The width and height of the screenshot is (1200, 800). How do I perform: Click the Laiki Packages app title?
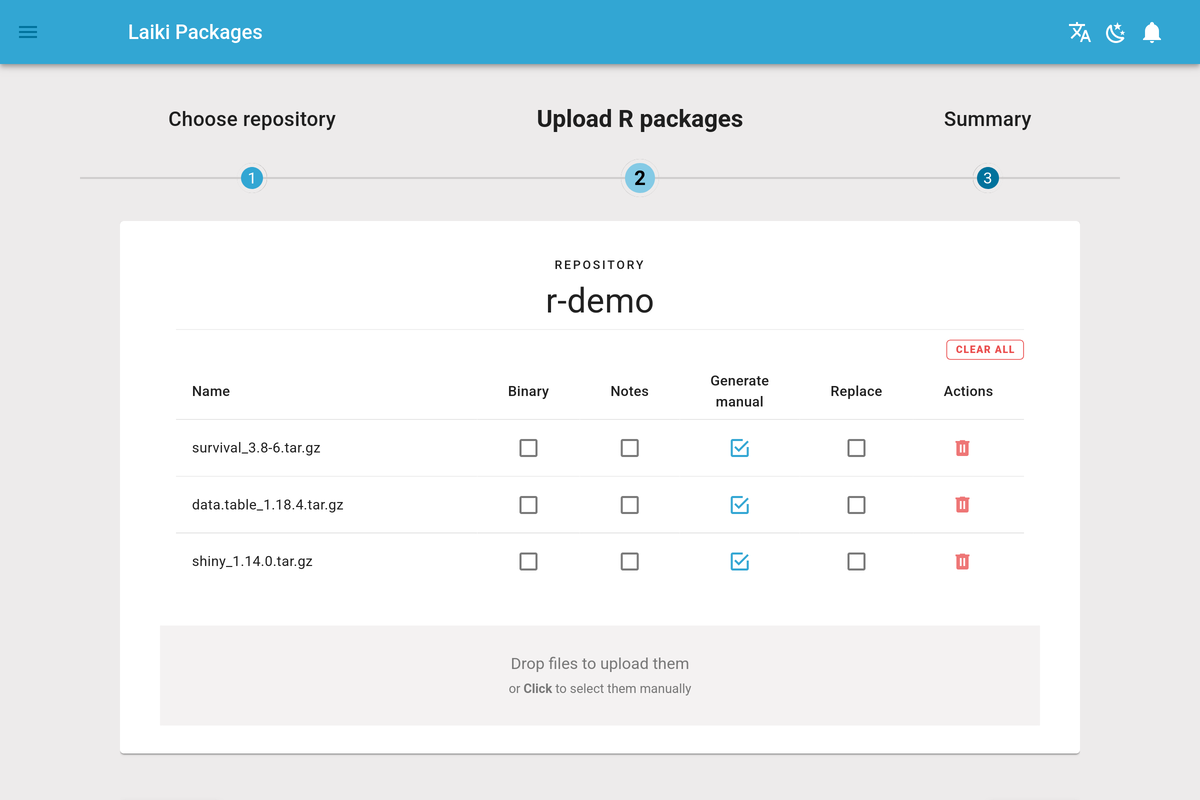tap(195, 32)
